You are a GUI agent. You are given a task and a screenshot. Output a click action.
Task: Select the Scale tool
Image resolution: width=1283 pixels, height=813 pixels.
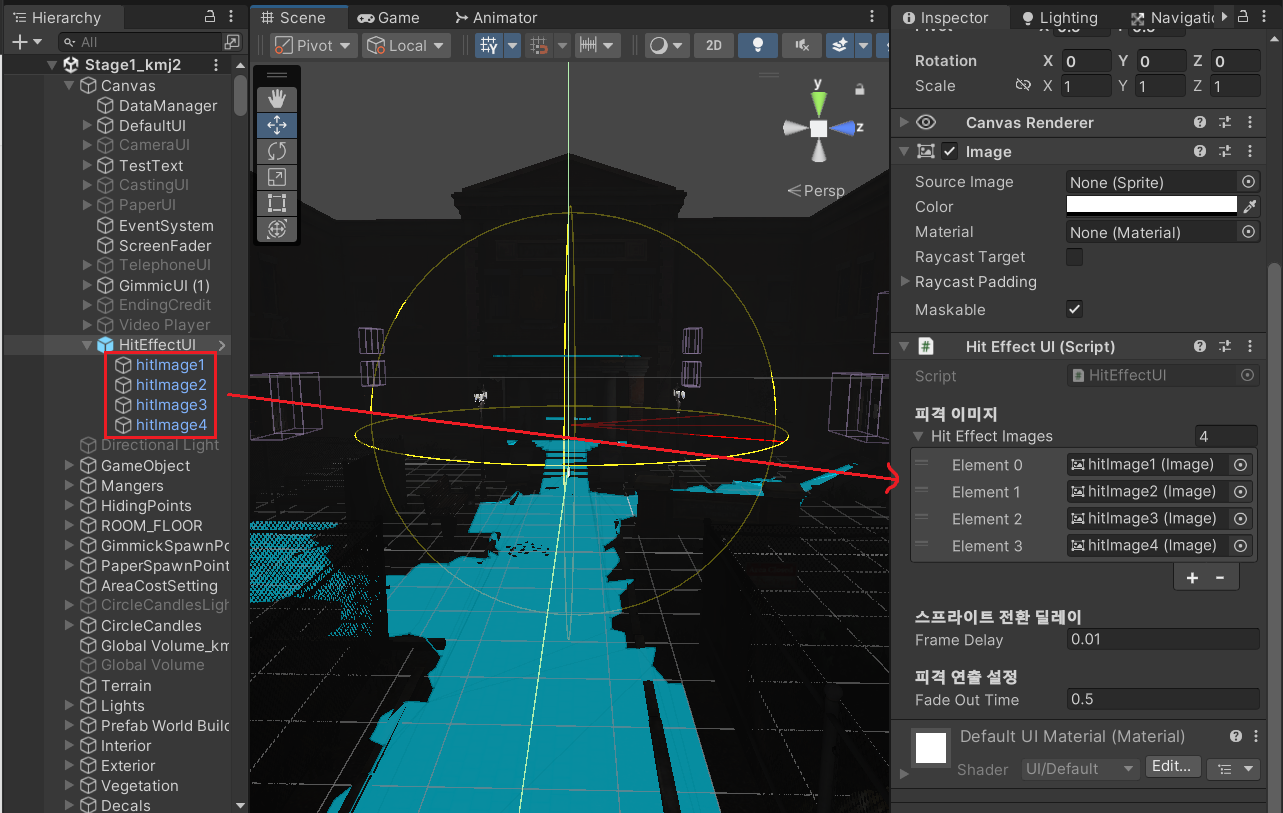pos(277,177)
